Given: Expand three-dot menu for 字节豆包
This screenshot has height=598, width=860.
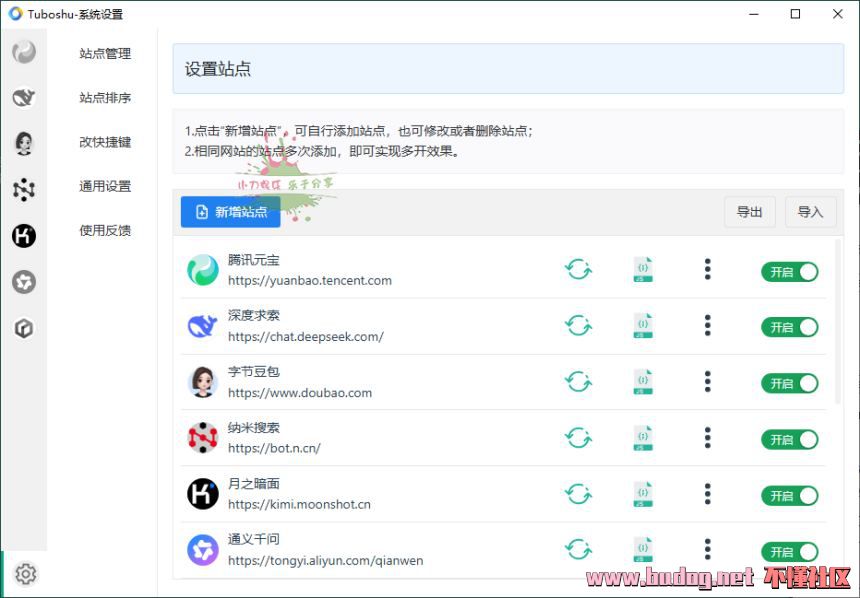Looking at the screenshot, I should (x=708, y=381).
